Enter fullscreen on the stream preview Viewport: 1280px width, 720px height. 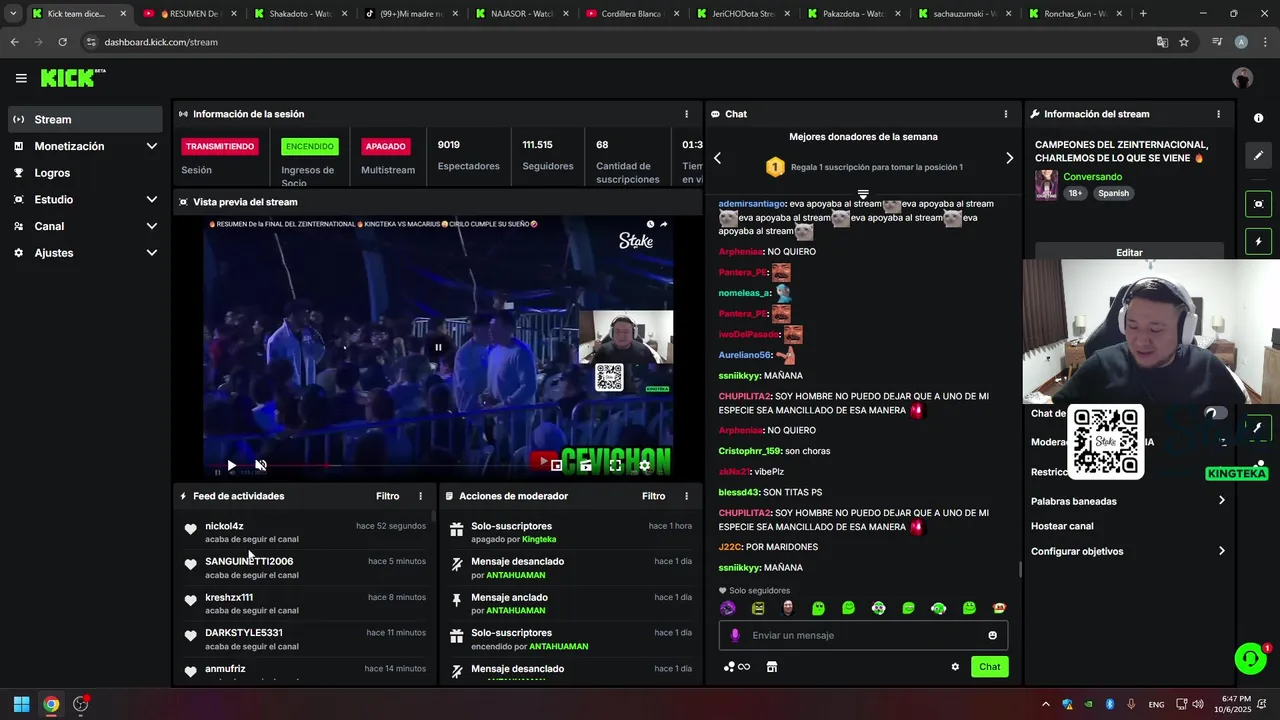pyautogui.click(x=615, y=465)
